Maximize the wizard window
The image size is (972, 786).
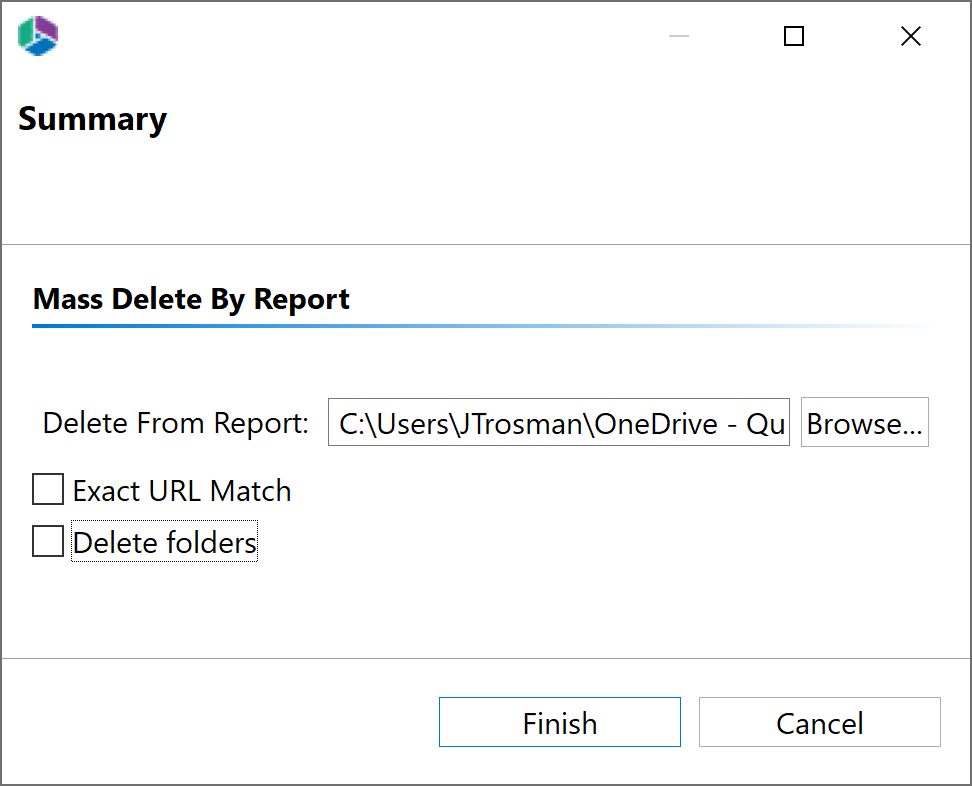click(x=793, y=36)
